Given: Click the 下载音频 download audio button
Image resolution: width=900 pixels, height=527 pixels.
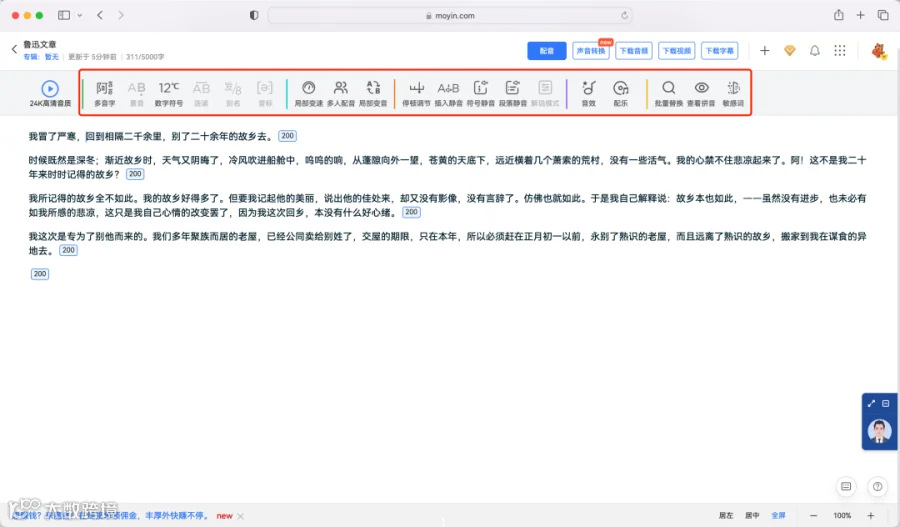Looking at the screenshot, I should click(x=634, y=51).
